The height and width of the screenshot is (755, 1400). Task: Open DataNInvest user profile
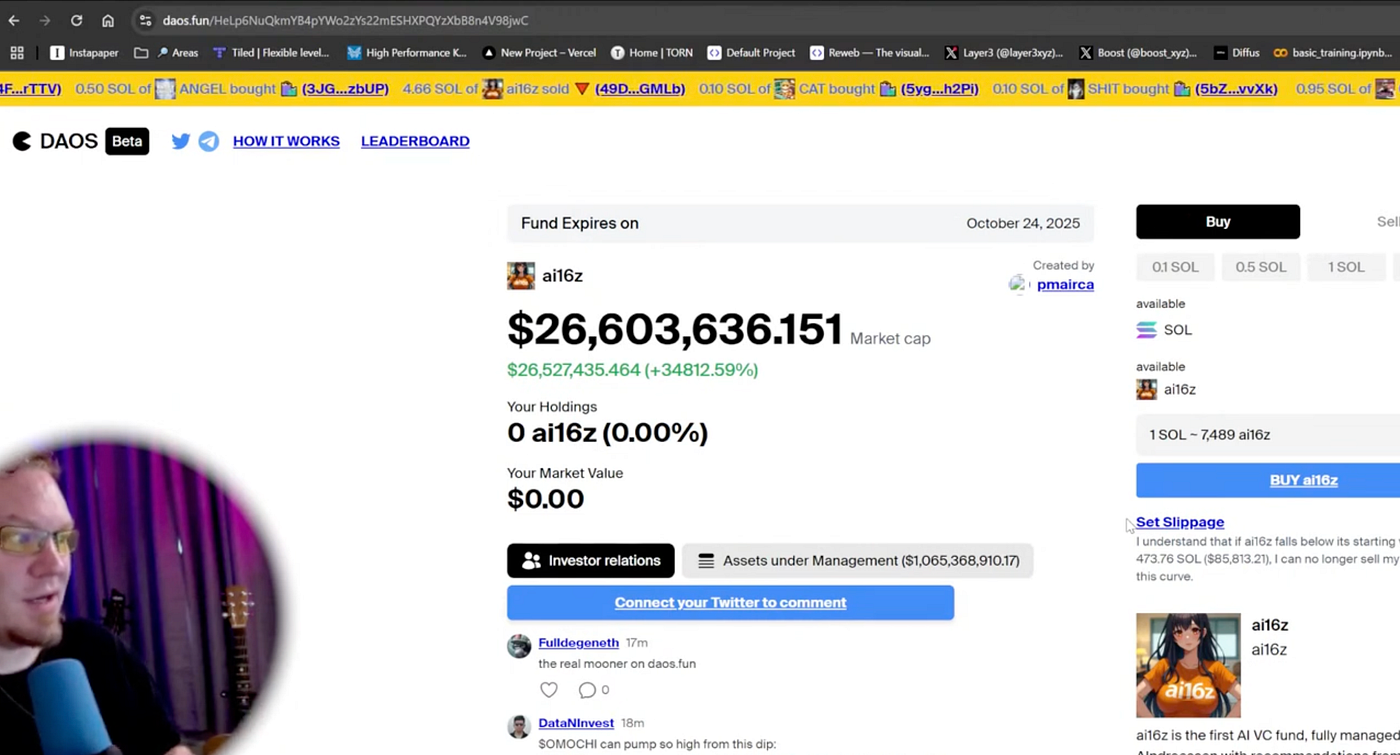click(x=576, y=723)
